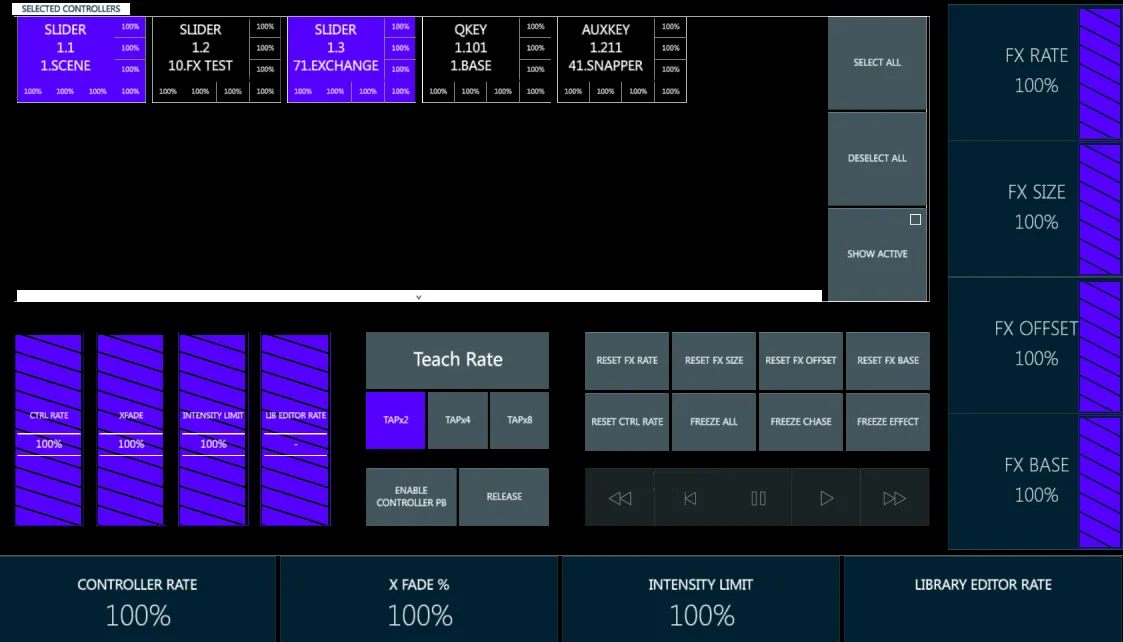Click the FX Rate slider
The width and height of the screenshot is (1123, 642).
[x=1100, y=73]
